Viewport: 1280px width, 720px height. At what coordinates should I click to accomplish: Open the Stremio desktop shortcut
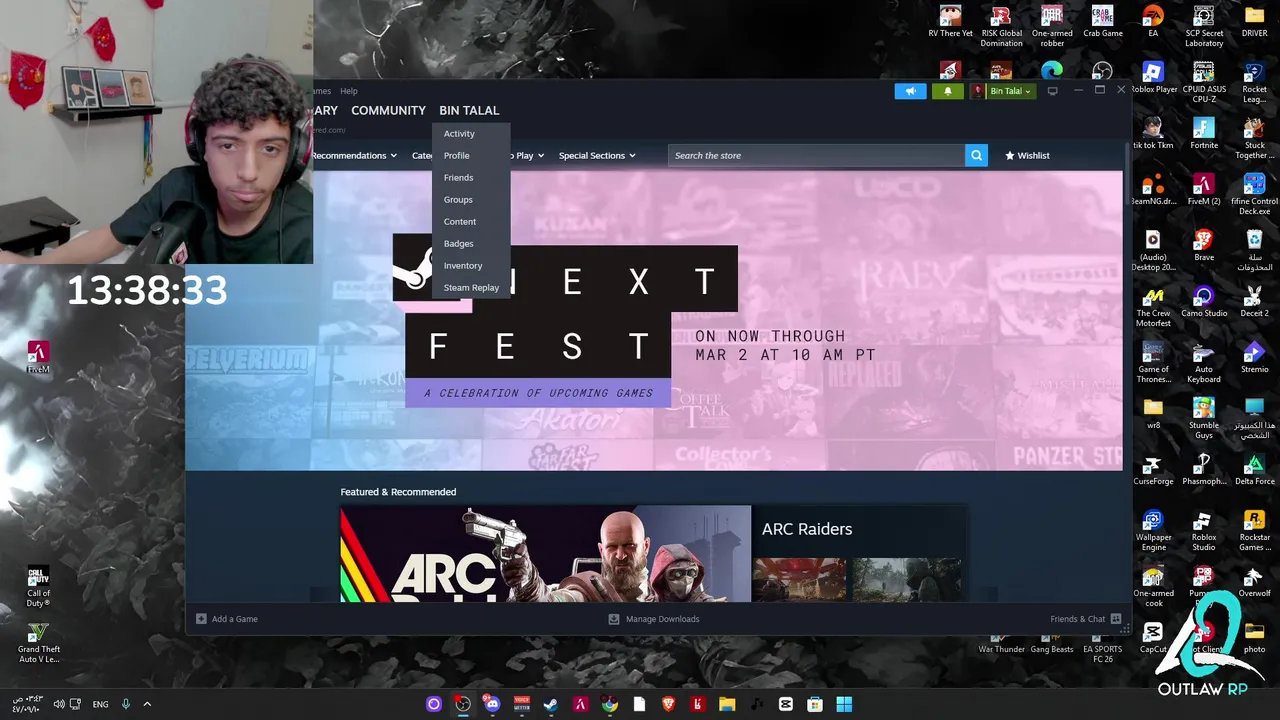(x=1254, y=357)
